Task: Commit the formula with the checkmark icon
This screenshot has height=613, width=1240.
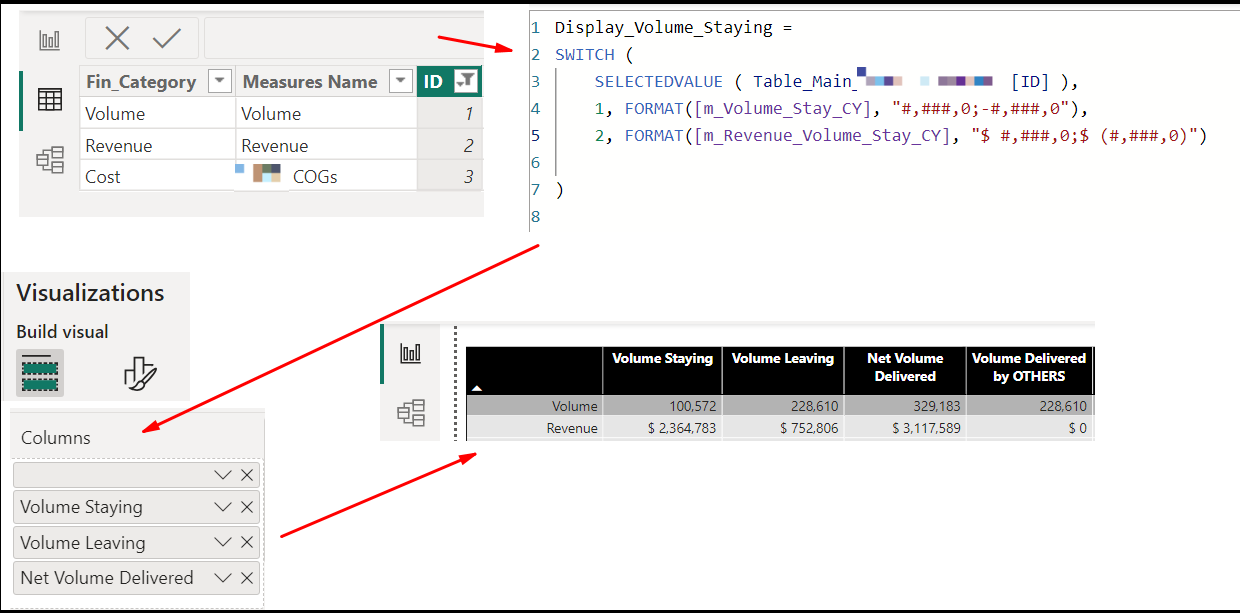Action: (x=167, y=39)
